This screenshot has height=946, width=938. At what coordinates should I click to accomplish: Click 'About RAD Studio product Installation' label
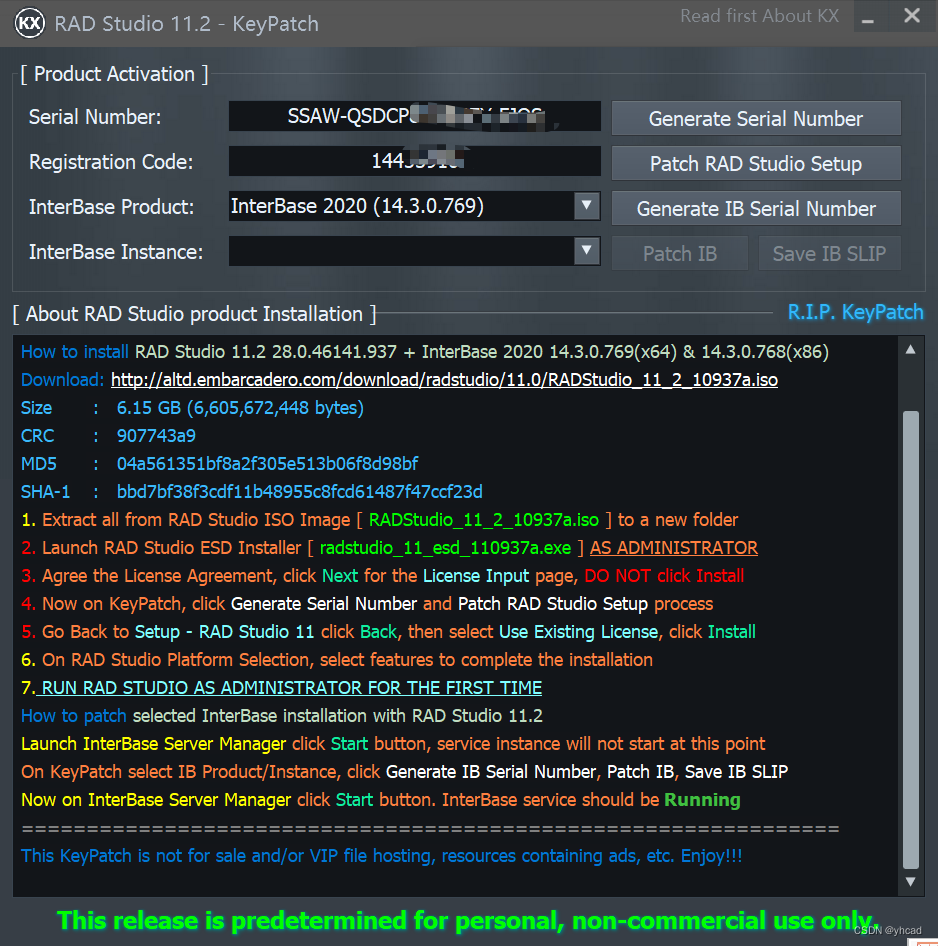194,314
